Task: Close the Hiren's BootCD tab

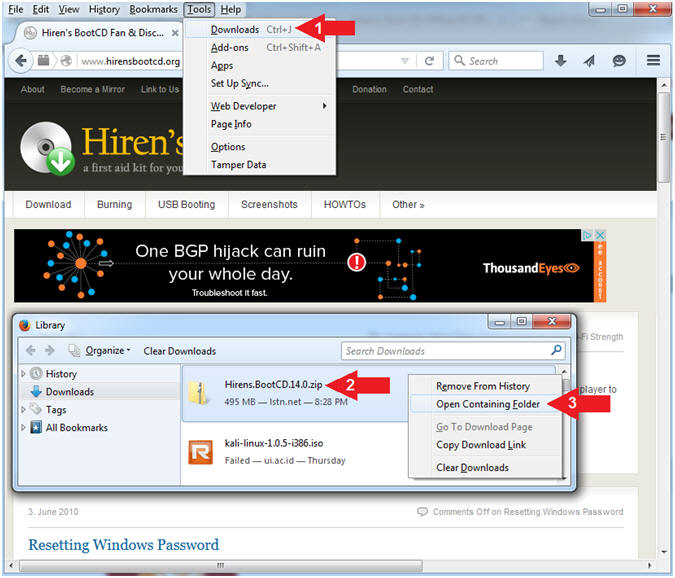Action: (175, 33)
